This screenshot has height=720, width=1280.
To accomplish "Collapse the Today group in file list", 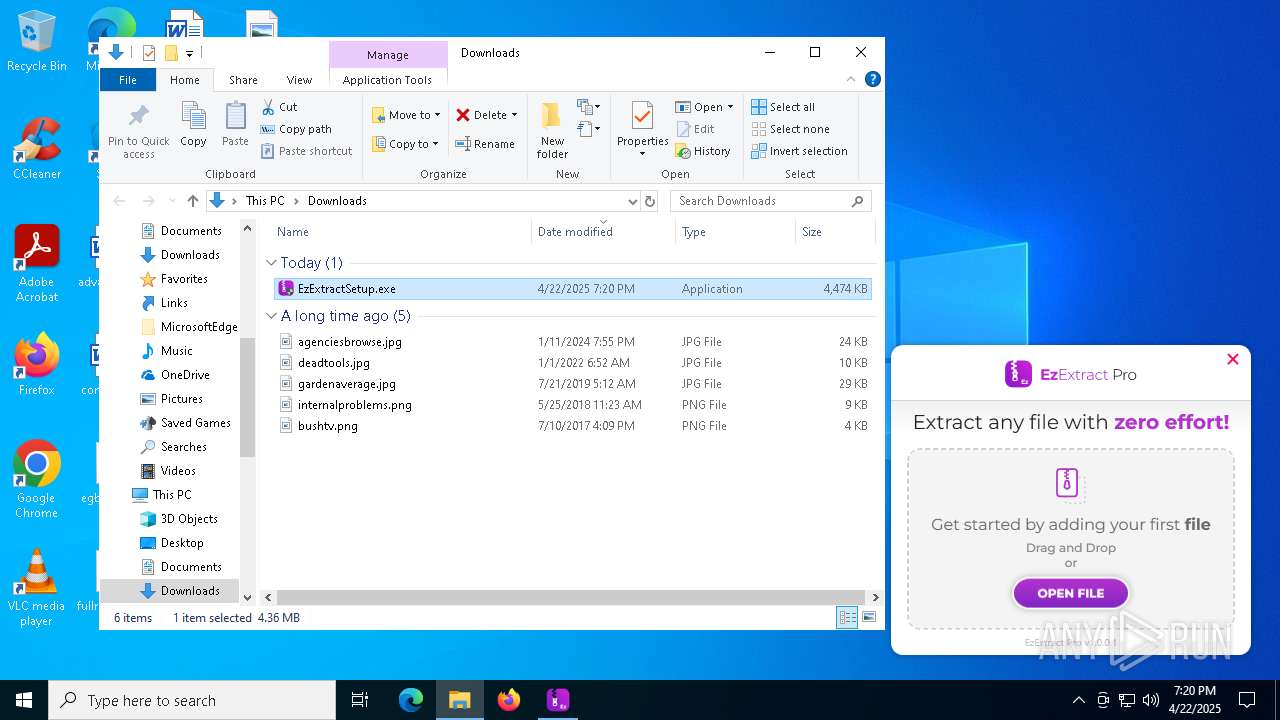I will click(271, 263).
